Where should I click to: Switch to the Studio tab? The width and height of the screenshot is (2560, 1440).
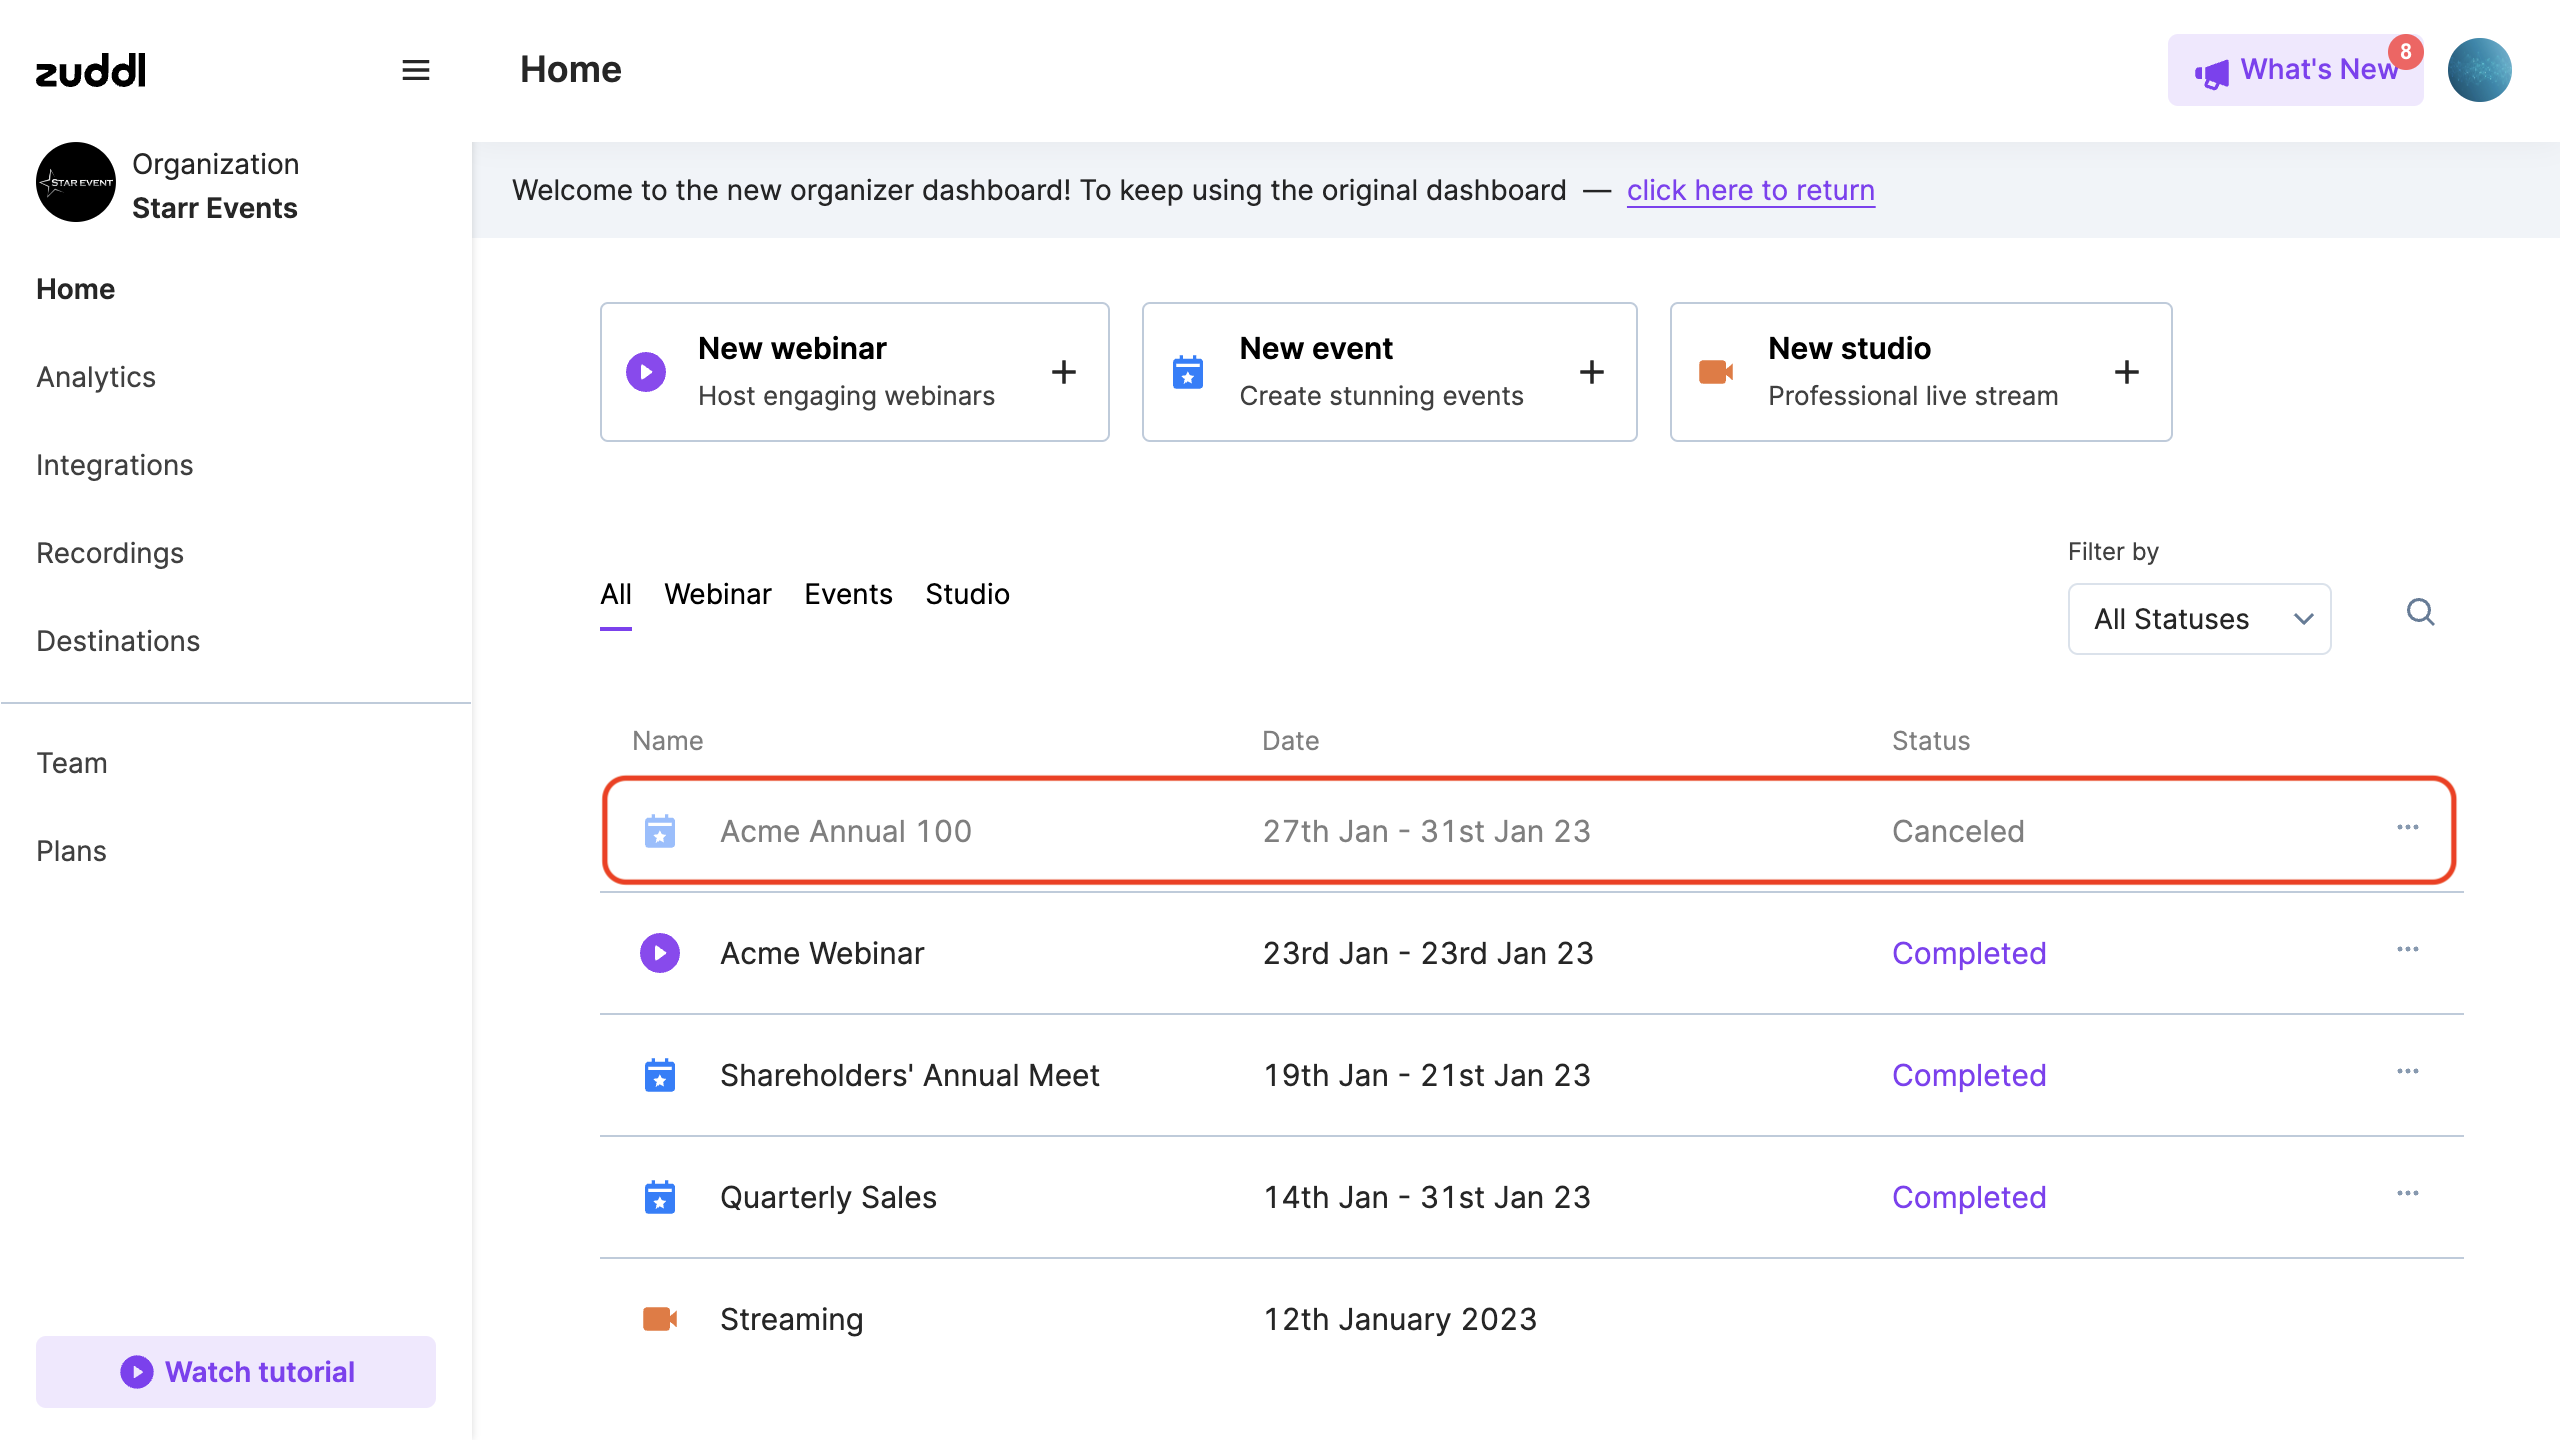click(x=967, y=594)
